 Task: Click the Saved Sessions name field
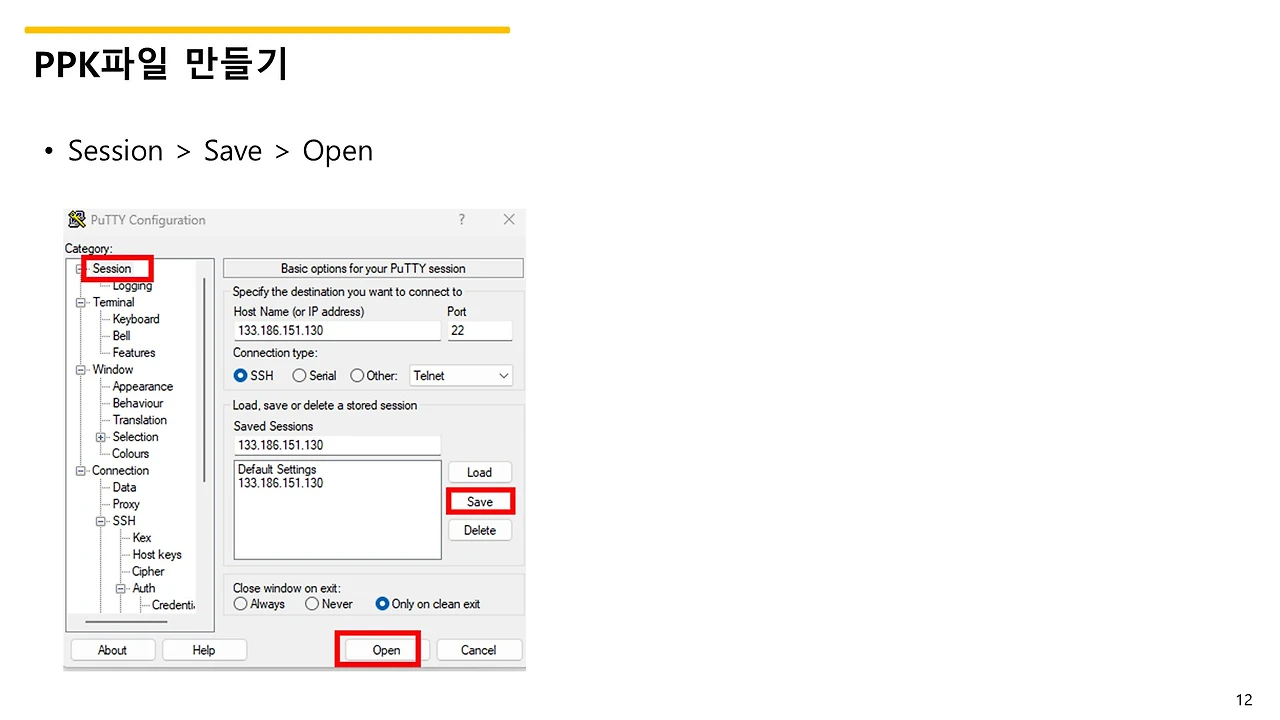click(337, 445)
